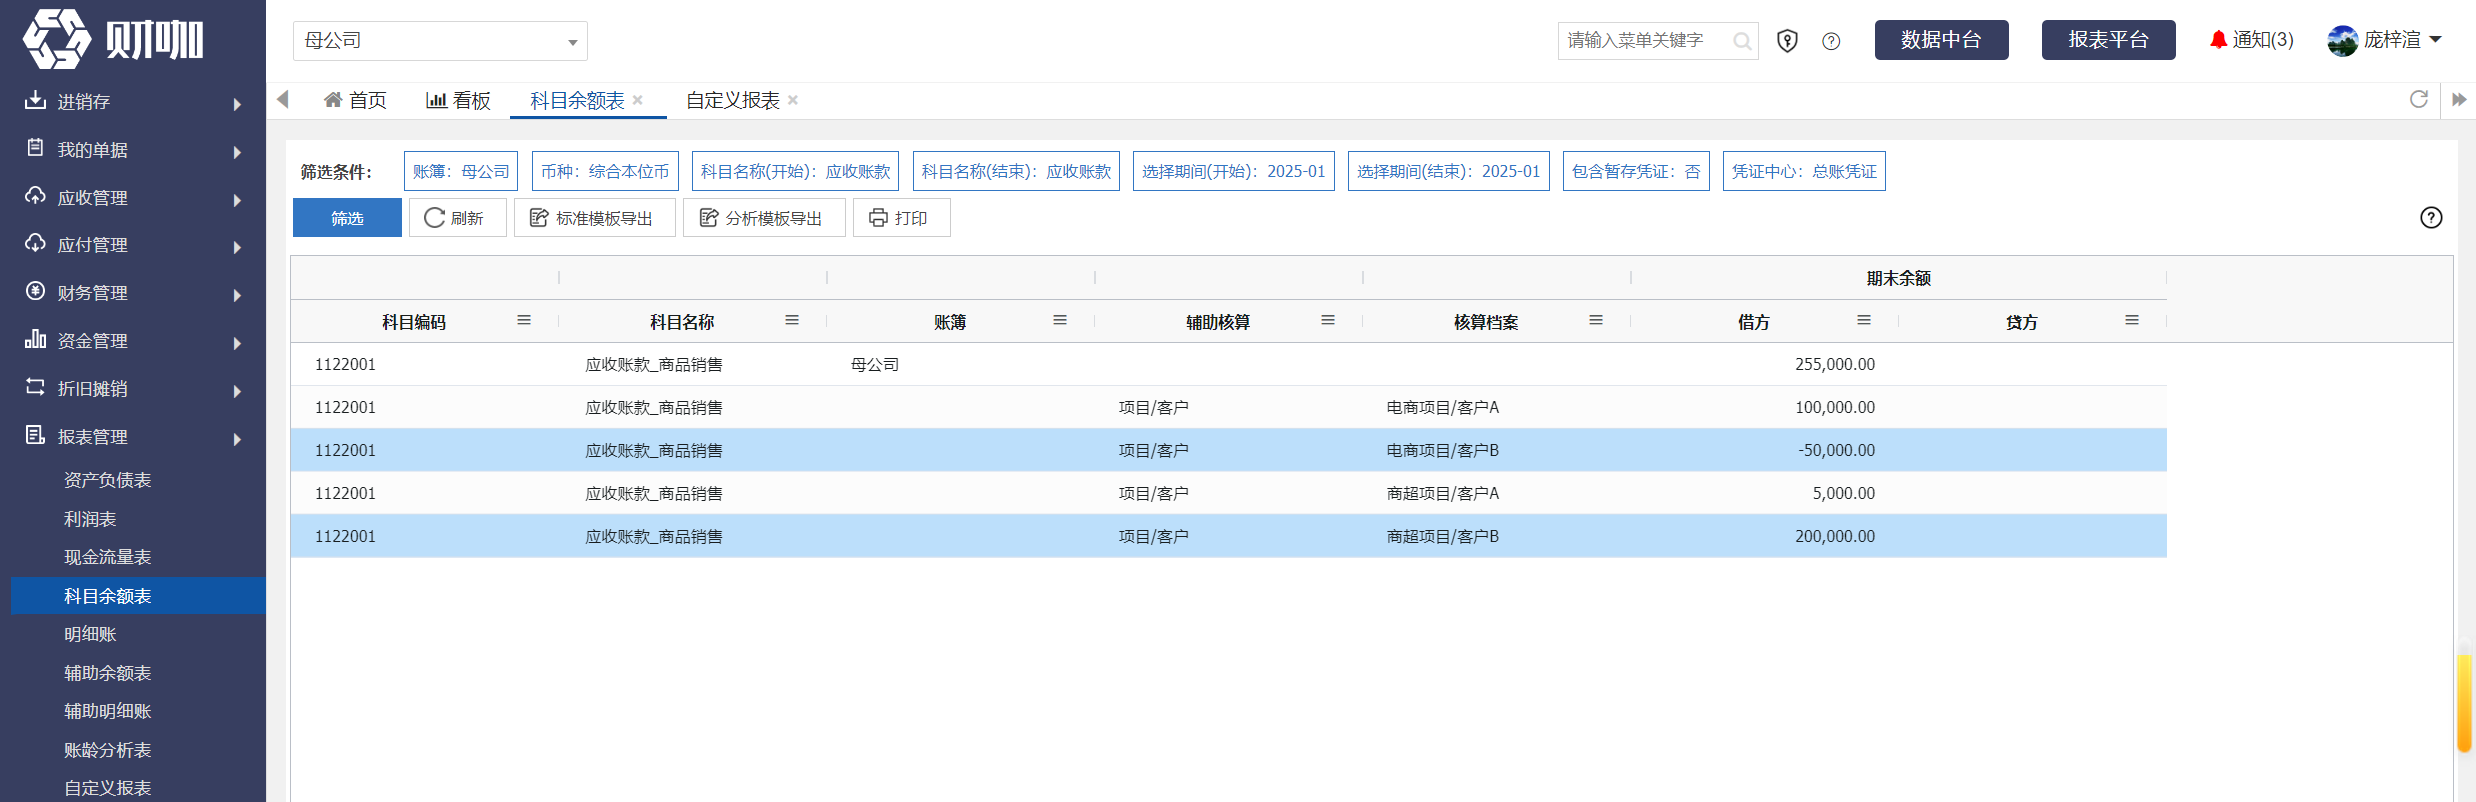Click the orange vertical scrollbar thumb
Viewport: 2476px width, 802px height.
[2464, 703]
